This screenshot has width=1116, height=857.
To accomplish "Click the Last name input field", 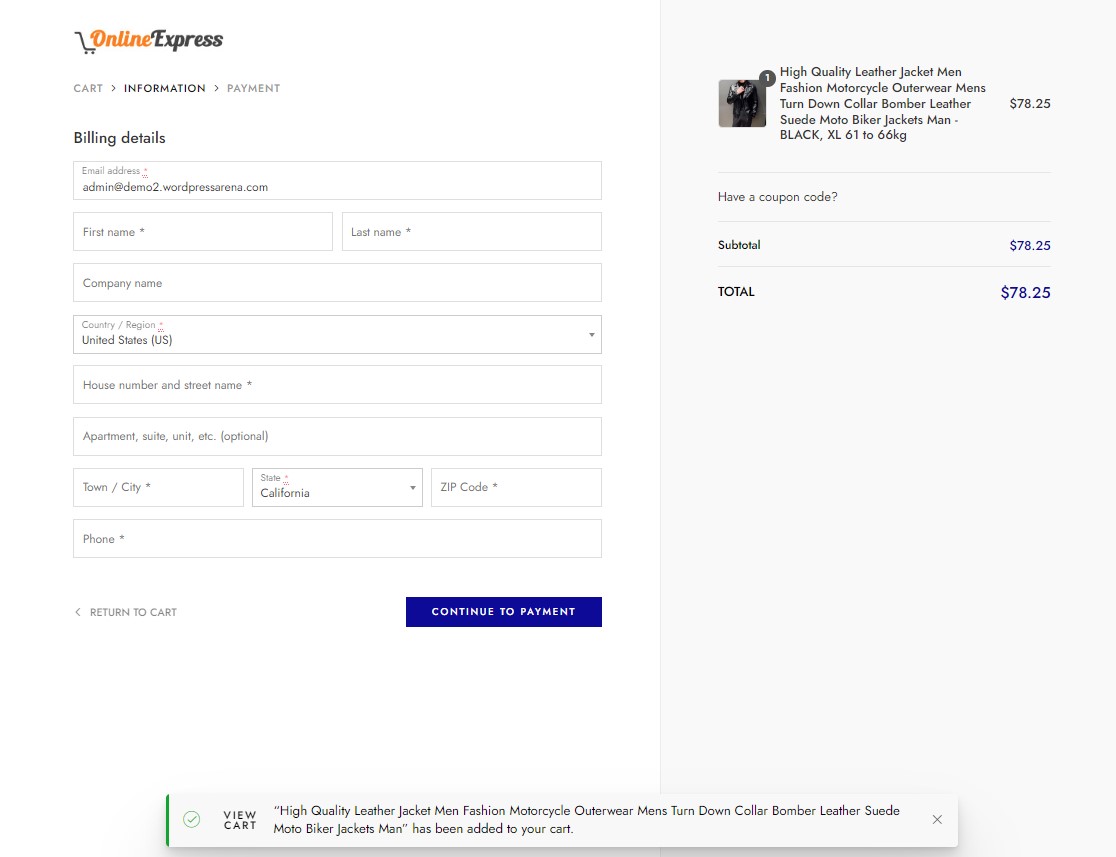I will click(472, 232).
